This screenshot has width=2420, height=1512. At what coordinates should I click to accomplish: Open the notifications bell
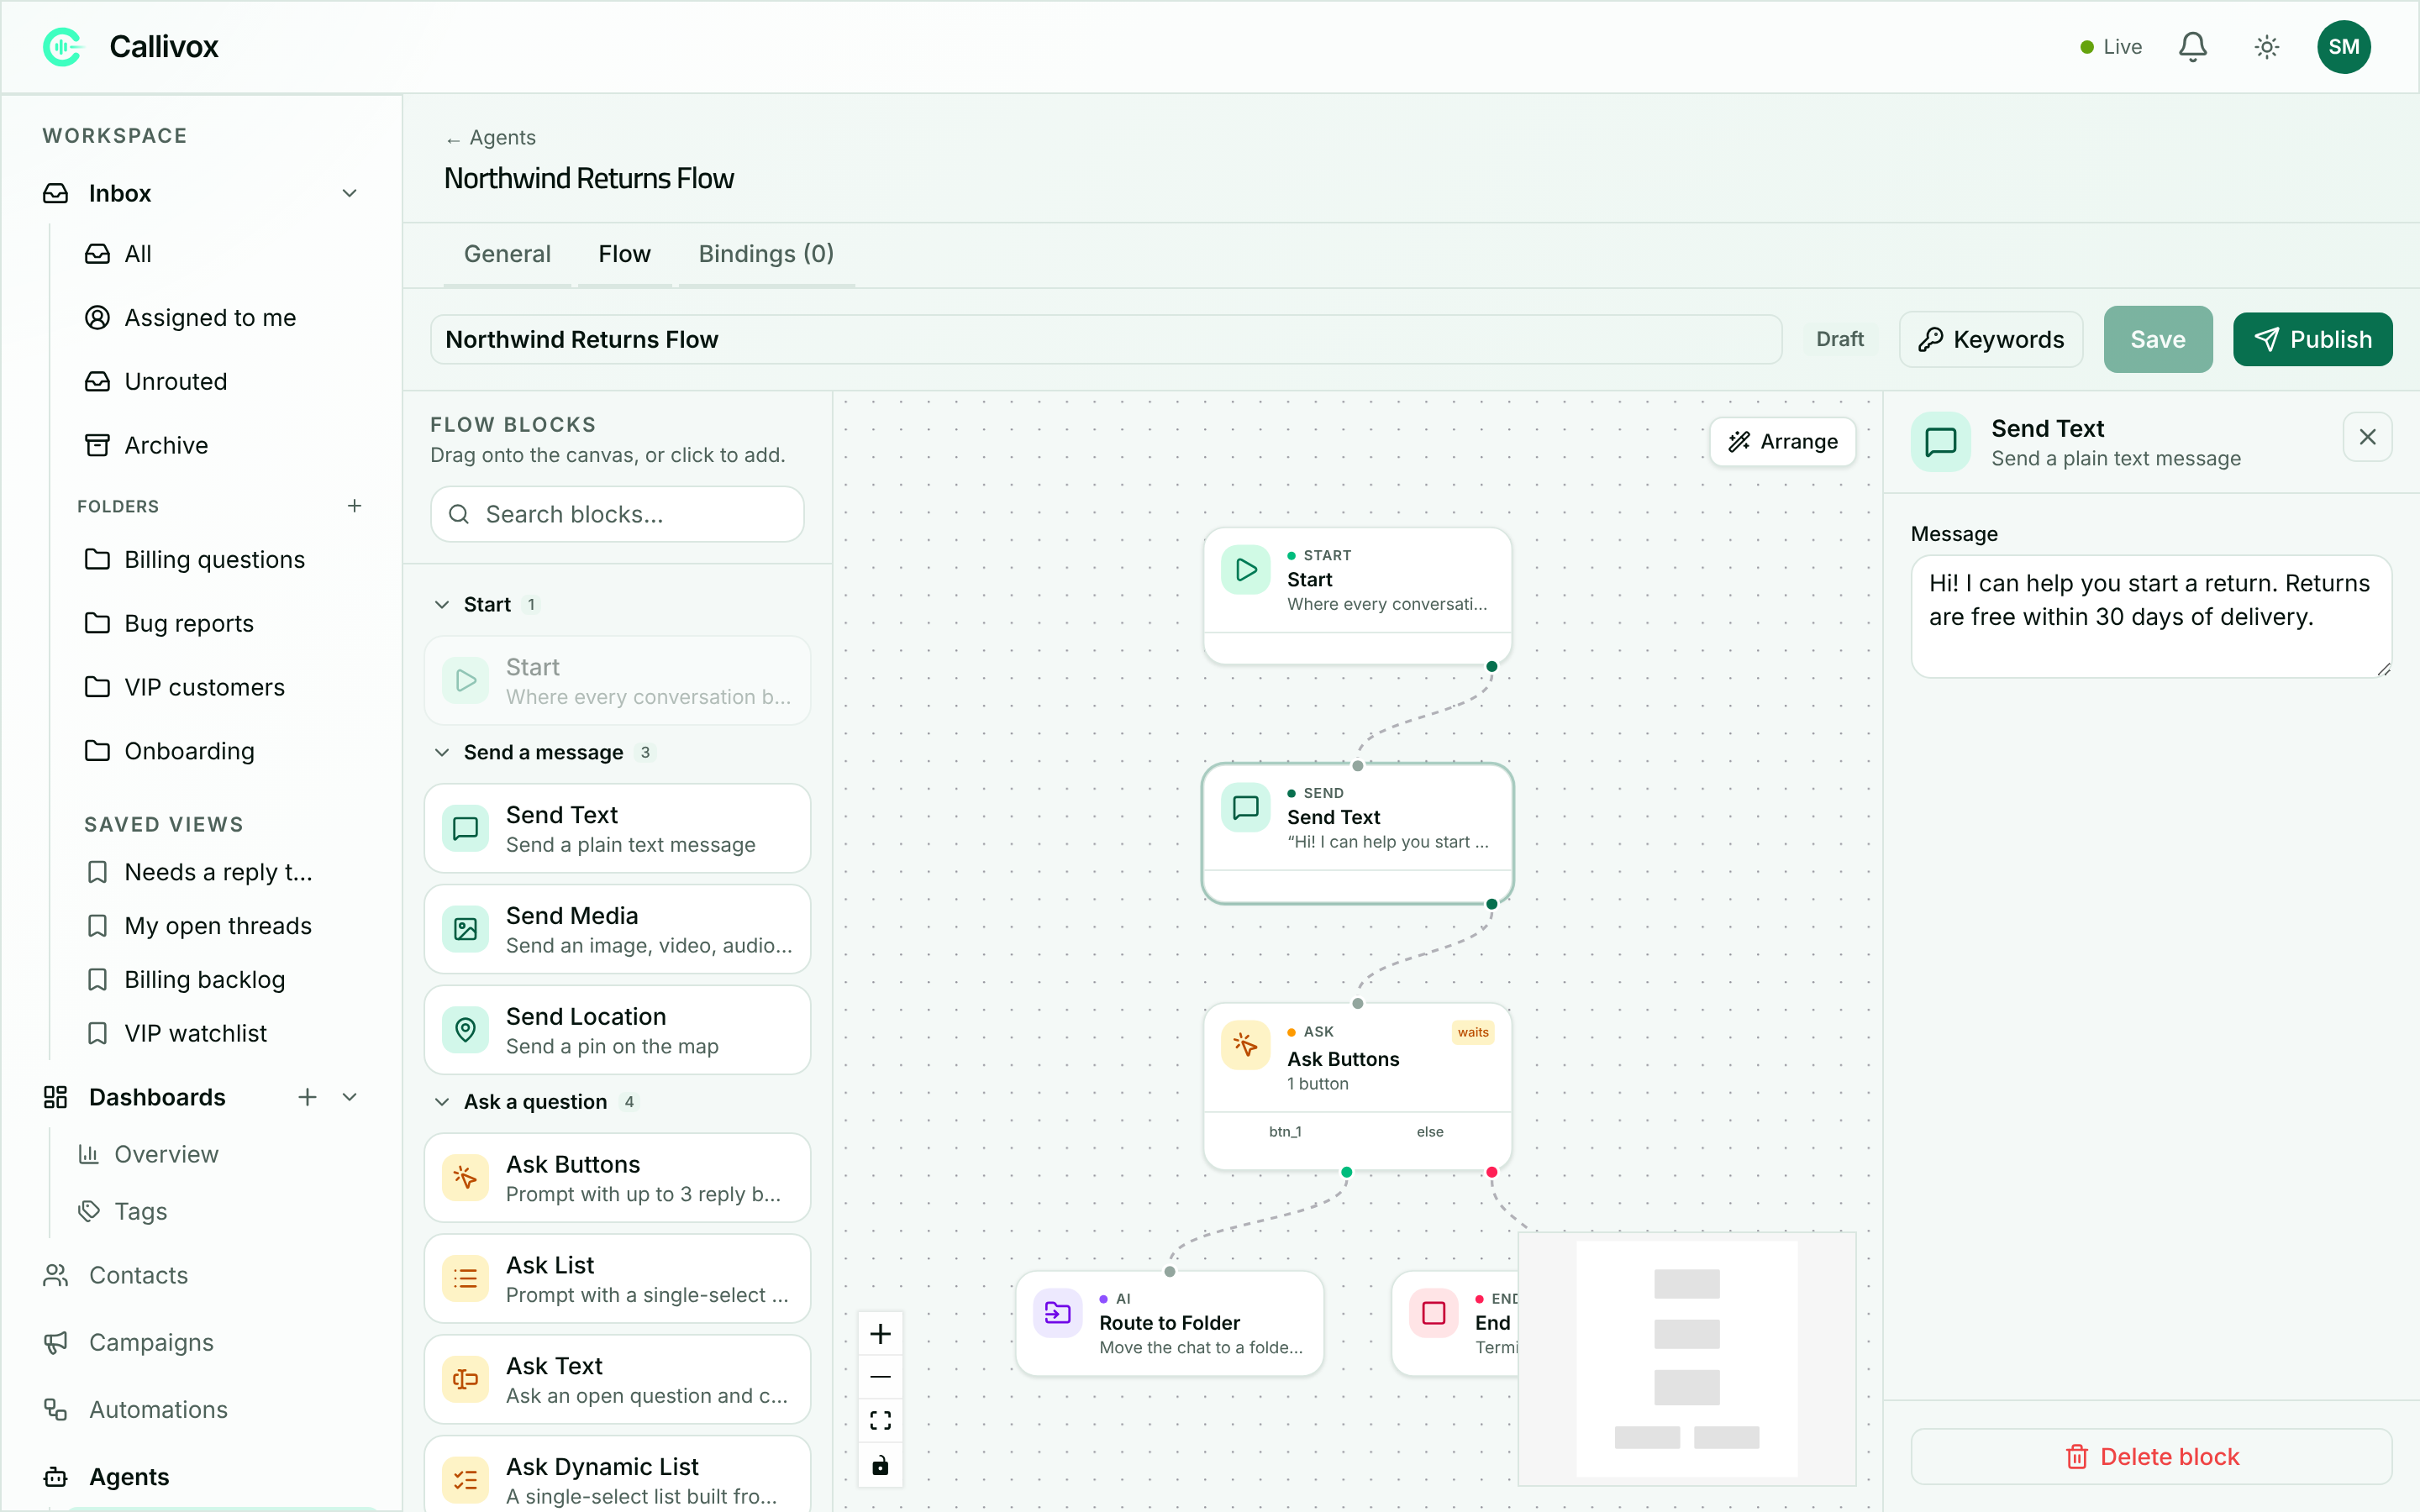(x=2193, y=47)
